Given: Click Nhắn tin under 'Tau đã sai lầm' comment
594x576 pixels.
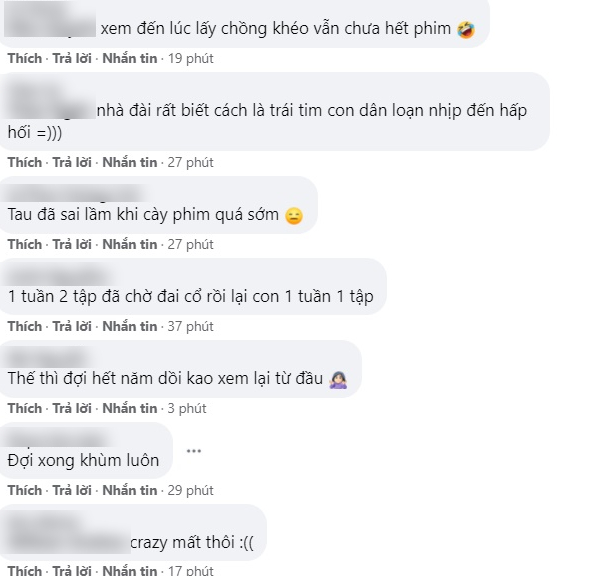Looking at the screenshot, I should coord(130,244).
